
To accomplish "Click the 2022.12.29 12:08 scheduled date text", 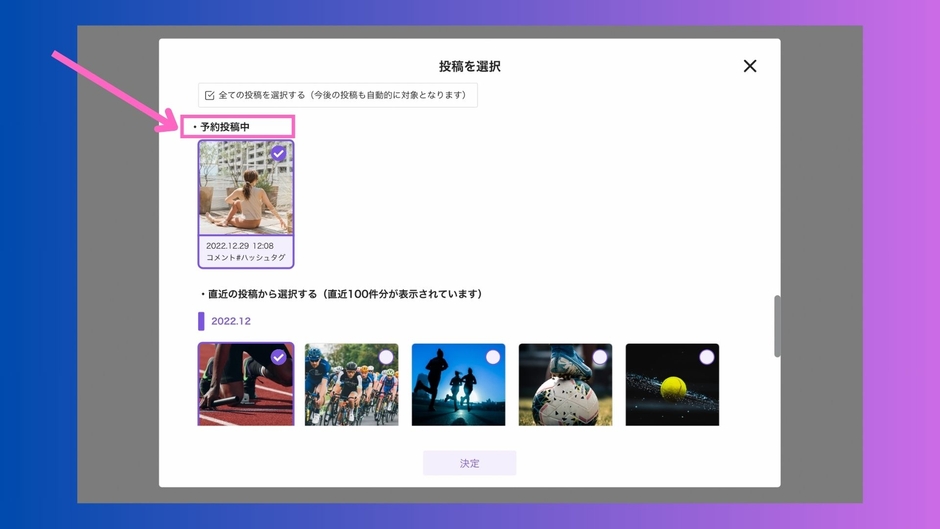I will (x=240, y=245).
